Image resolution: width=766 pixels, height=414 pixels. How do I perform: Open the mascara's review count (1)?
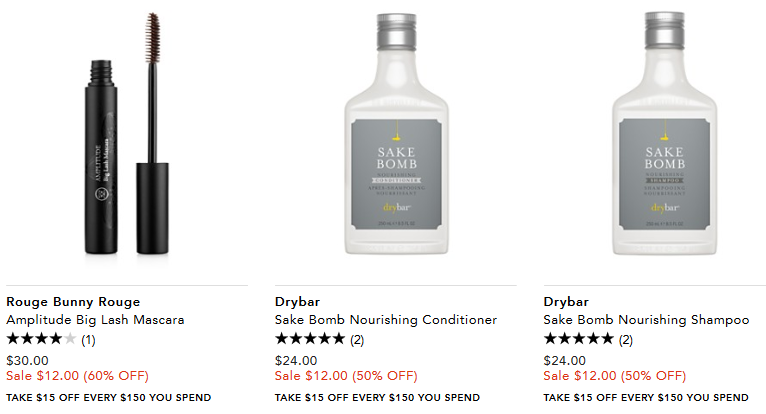[88, 340]
